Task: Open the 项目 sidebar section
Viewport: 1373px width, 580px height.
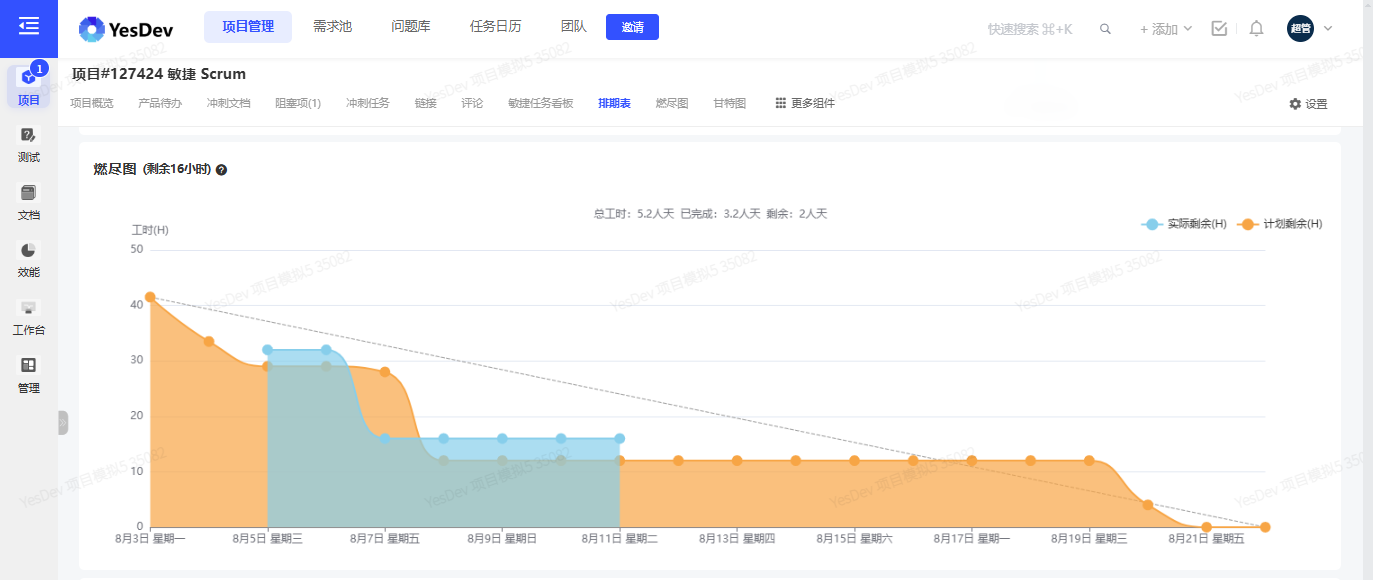Action: point(28,87)
